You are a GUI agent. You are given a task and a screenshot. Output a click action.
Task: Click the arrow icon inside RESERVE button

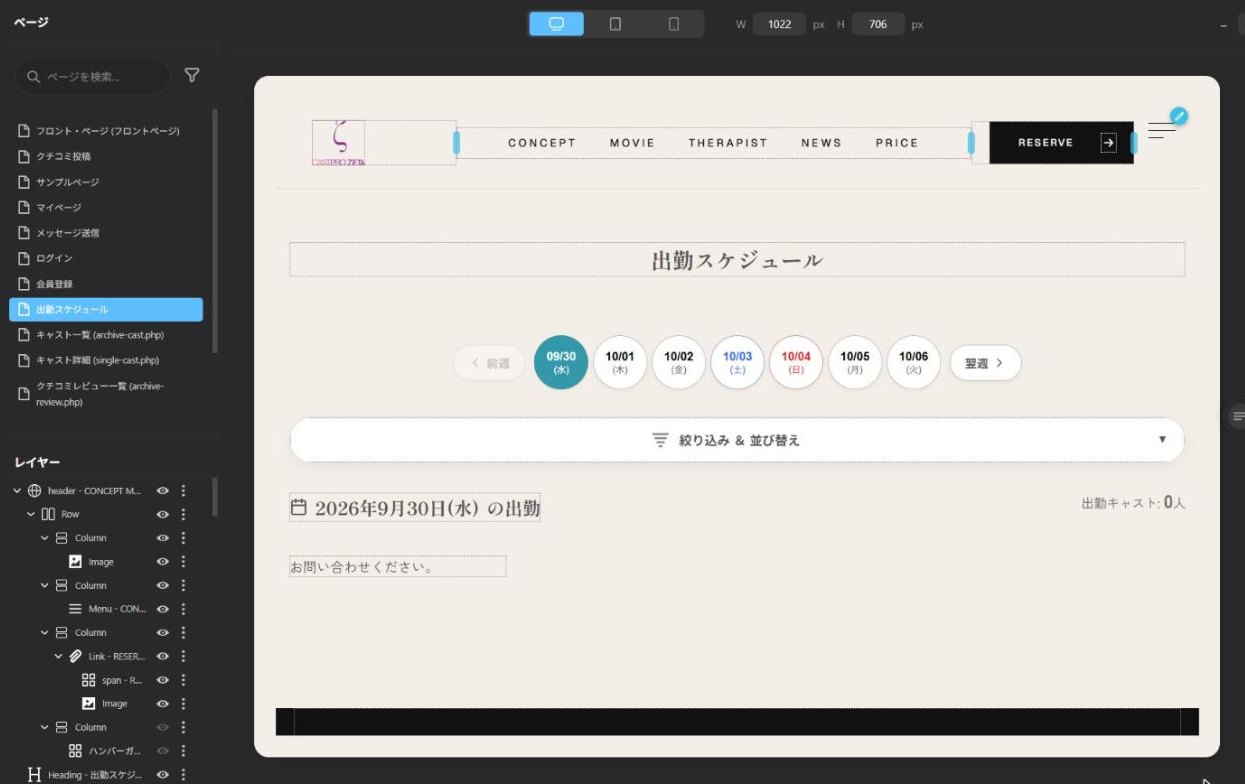point(1108,143)
